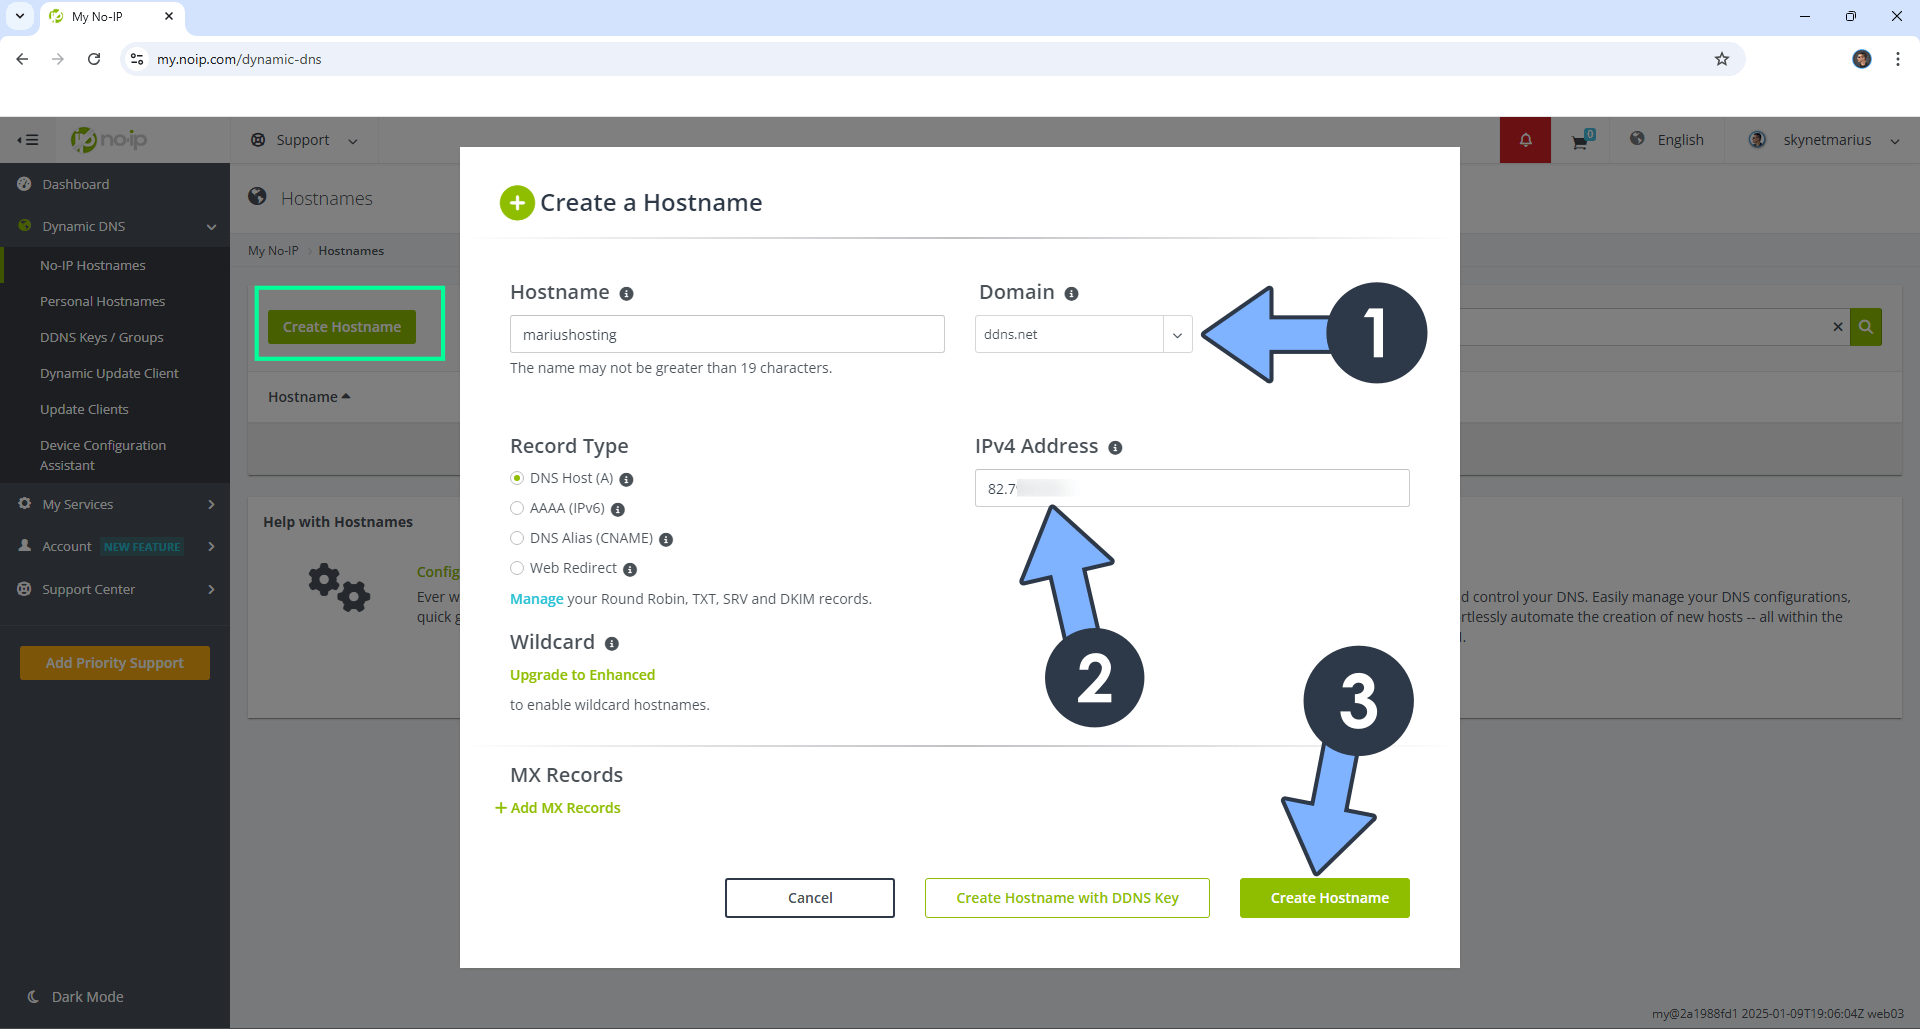This screenshot has width=1920, height=1029.
Task: Click the No-IP logo
Action: coord(109,140)
